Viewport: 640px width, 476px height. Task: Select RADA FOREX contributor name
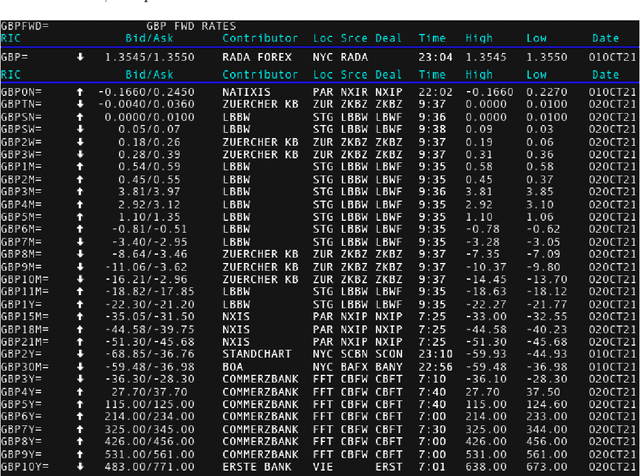pyautogui.click(x=259, y=57)
